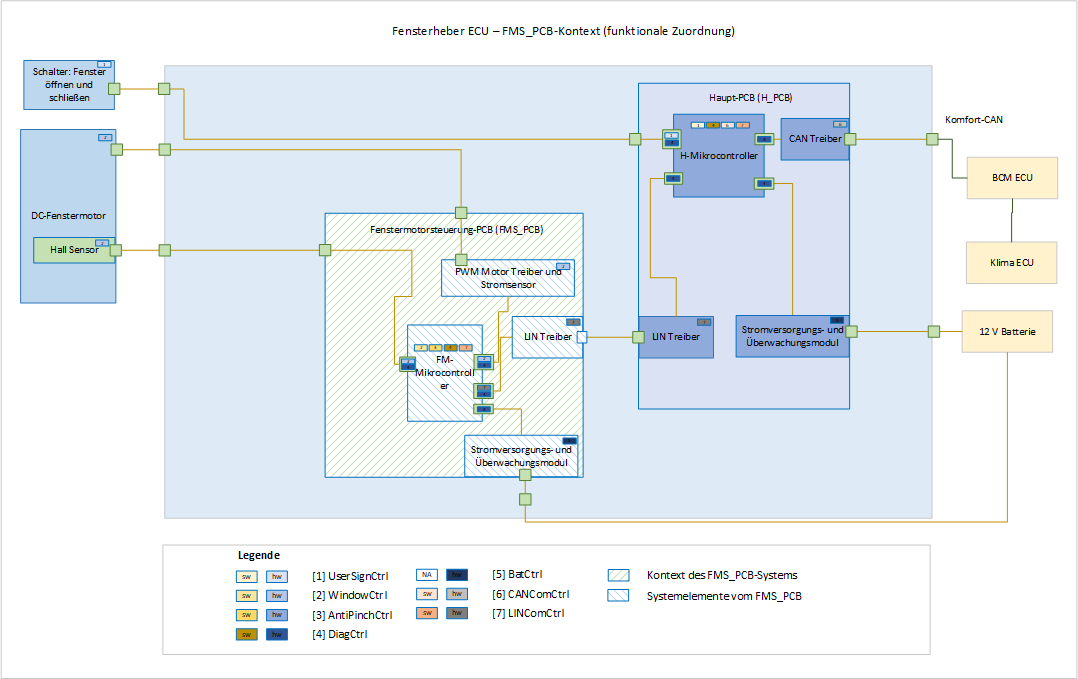Select the H-Mikrocontroller block
Image resolution: width=1078 pixels, height=679 pixels.
(x=719, y=156)
